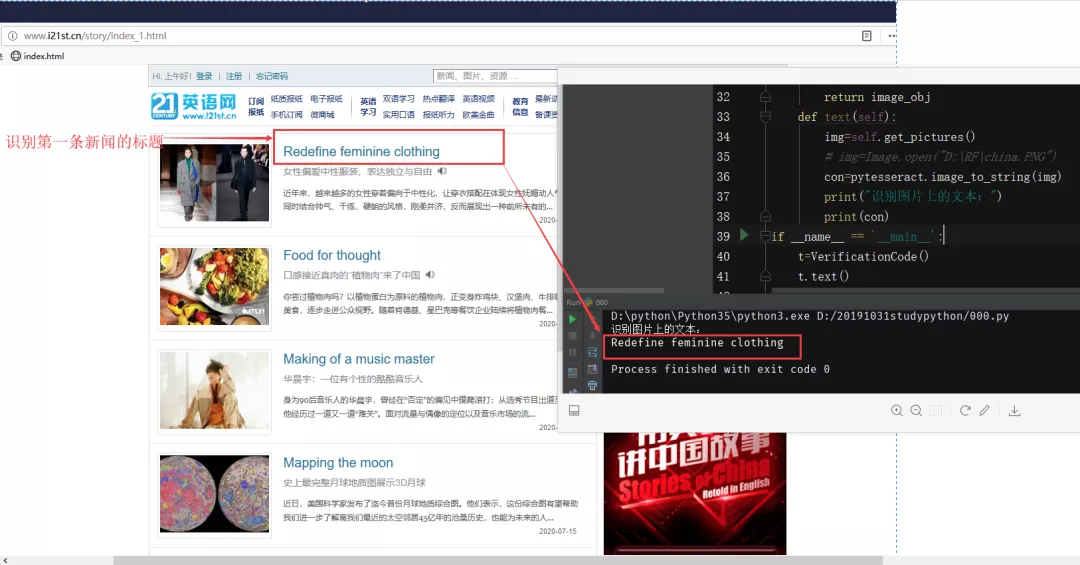1080x565 pixels.
Task: Open the 'Mapping the moon' article
Action: tap(338, 463)
